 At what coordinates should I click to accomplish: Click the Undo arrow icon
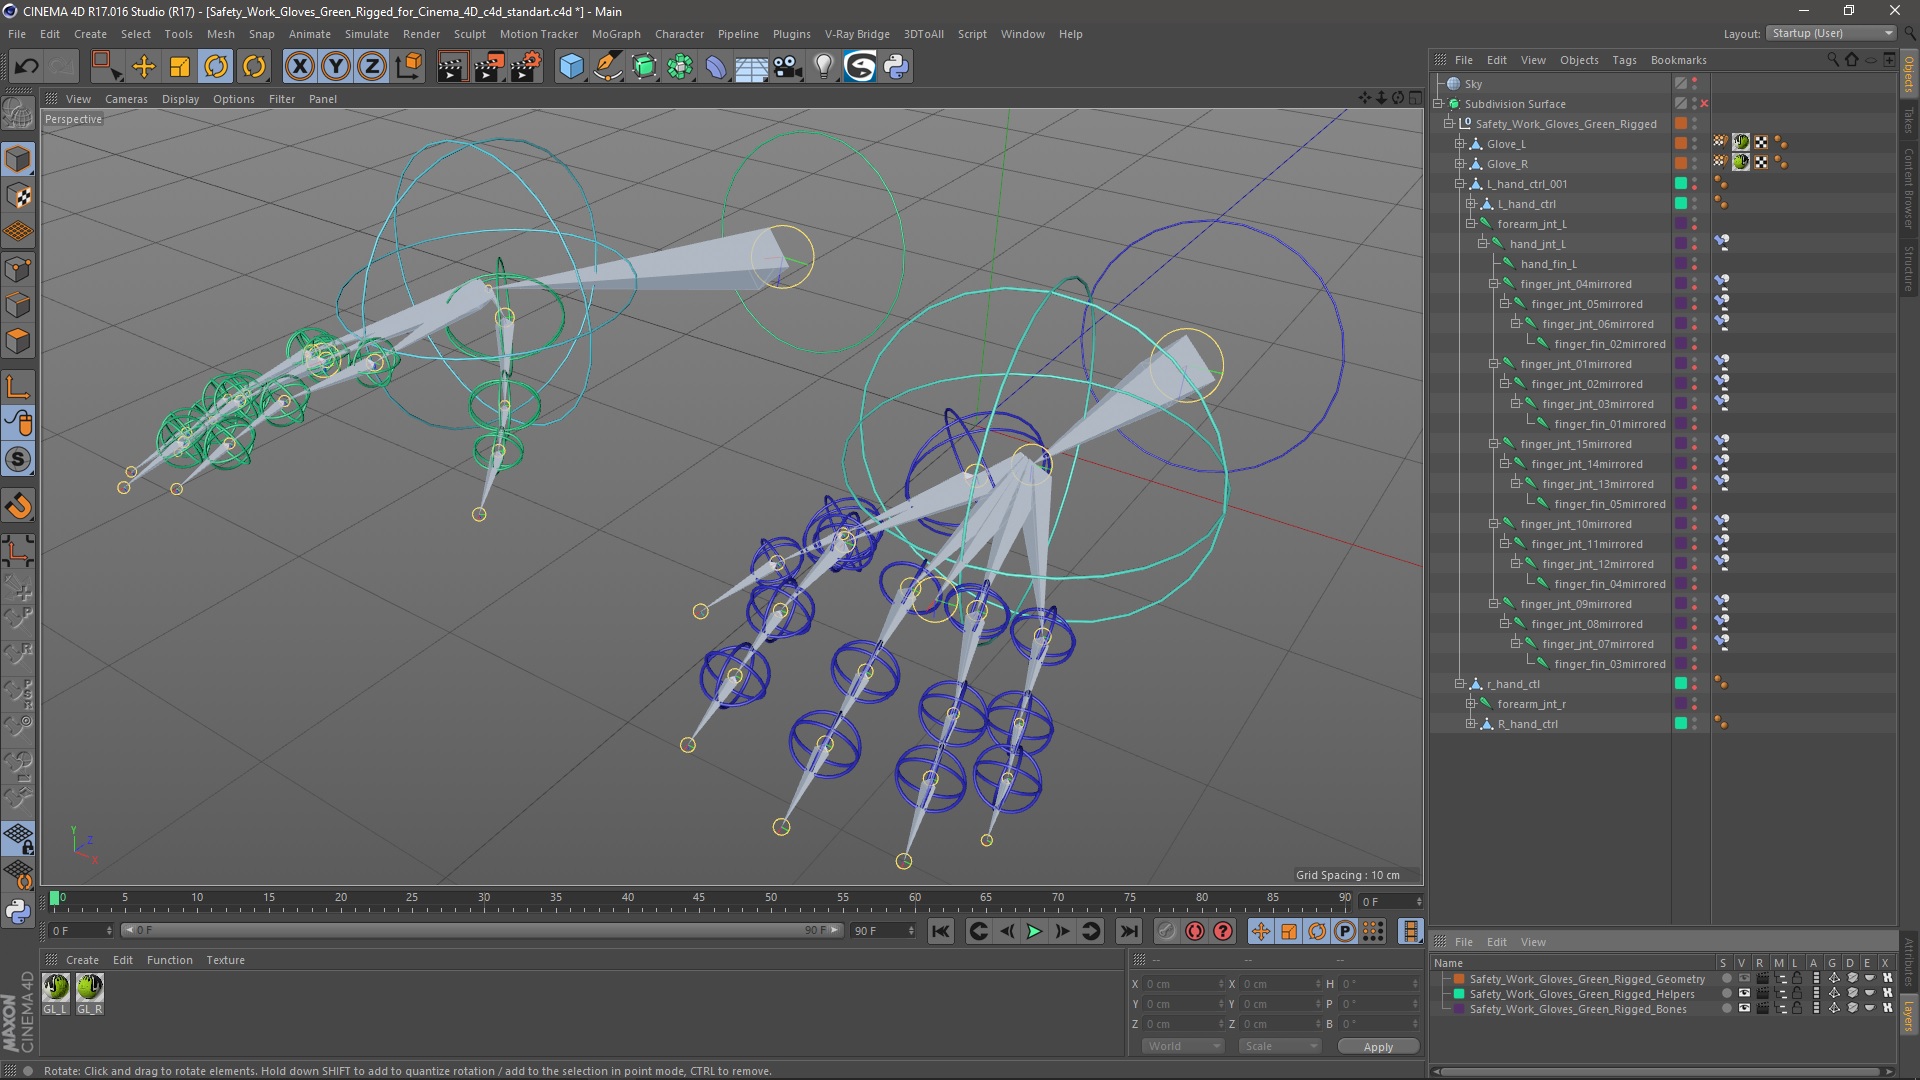26,67
